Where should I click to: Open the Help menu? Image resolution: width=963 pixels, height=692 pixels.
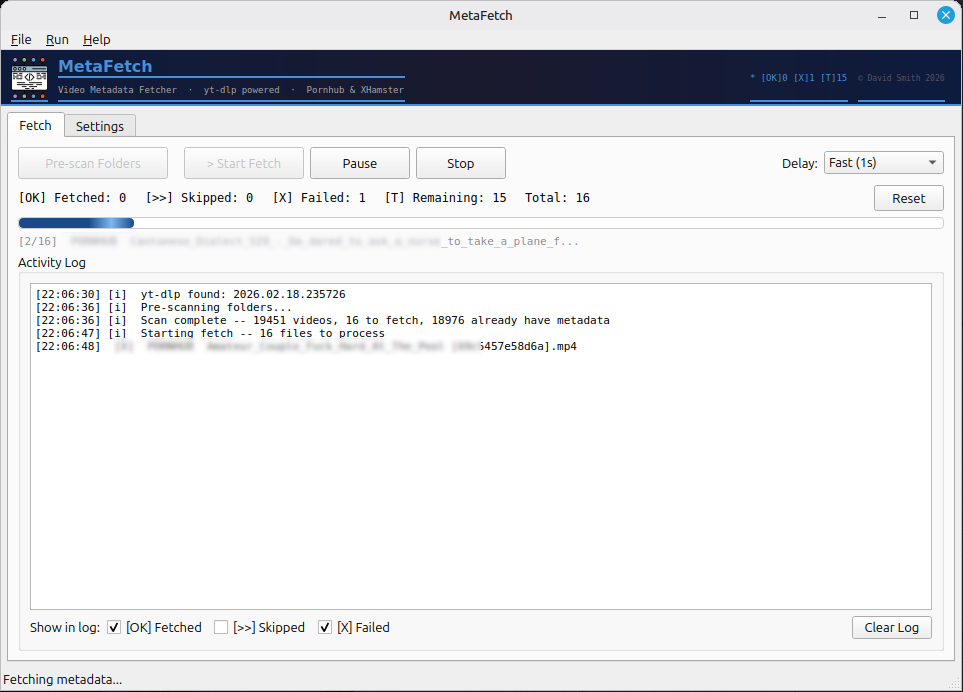pyautogui.click(x=96, y=39)
